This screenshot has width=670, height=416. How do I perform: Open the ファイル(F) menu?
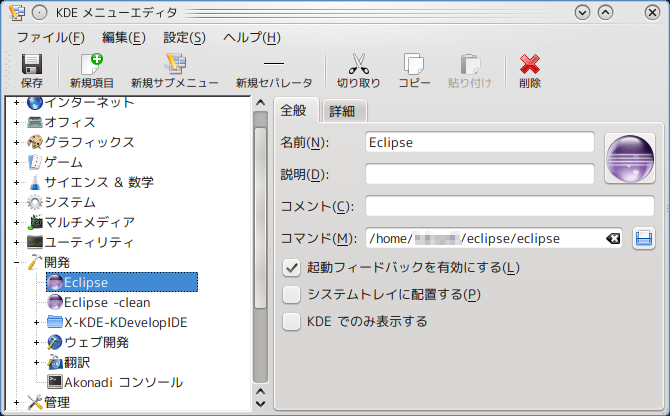50,38
